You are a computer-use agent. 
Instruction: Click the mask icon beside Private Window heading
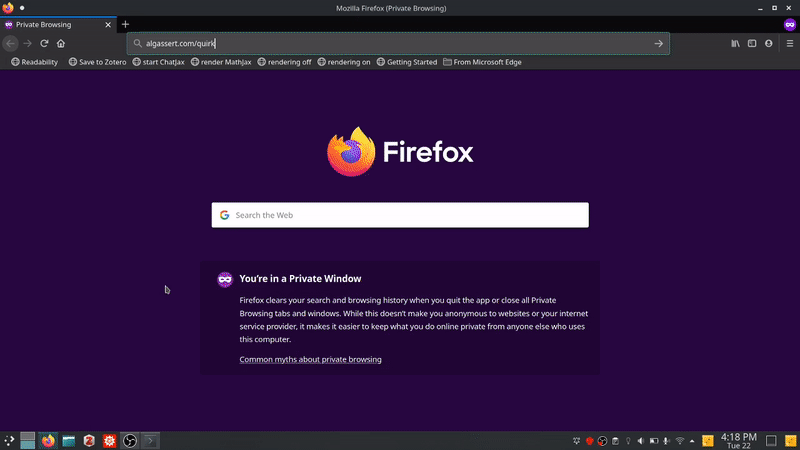click(x=225, y=279)
